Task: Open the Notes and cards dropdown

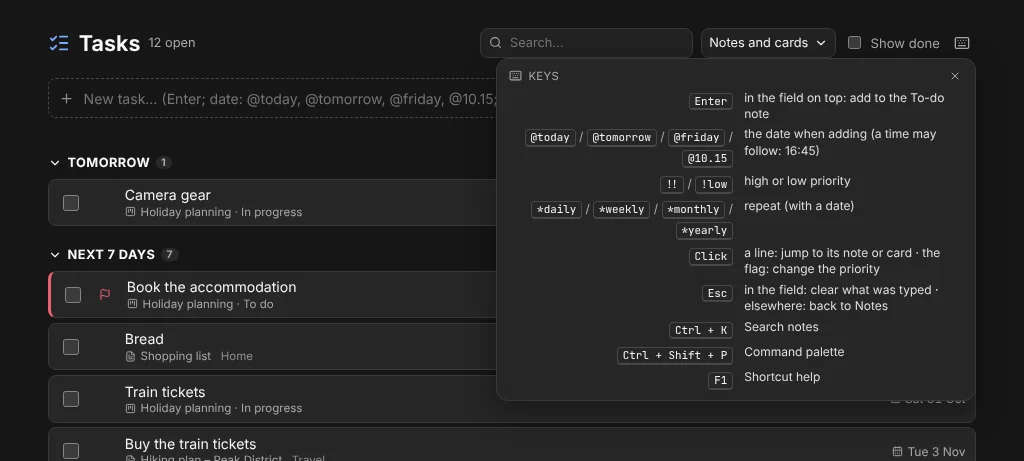Action: 768,42
